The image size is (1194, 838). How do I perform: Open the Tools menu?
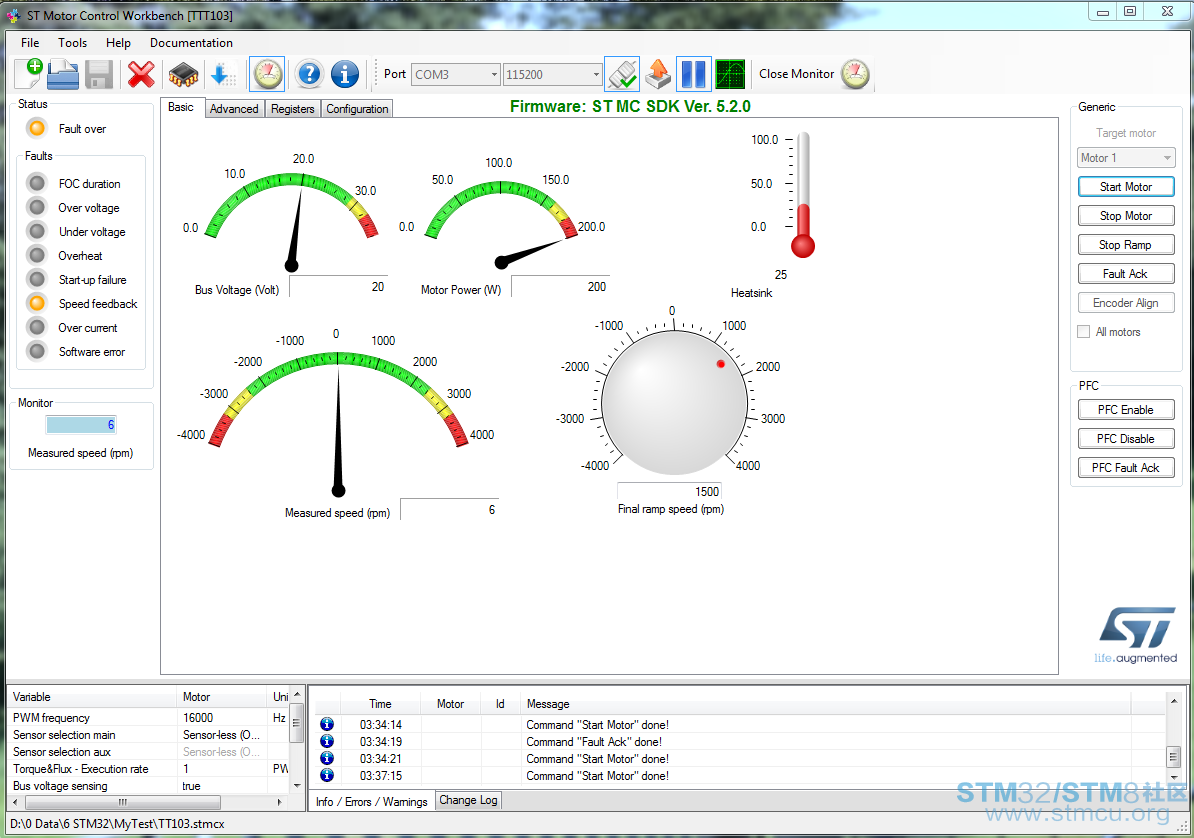click(72, 43)
